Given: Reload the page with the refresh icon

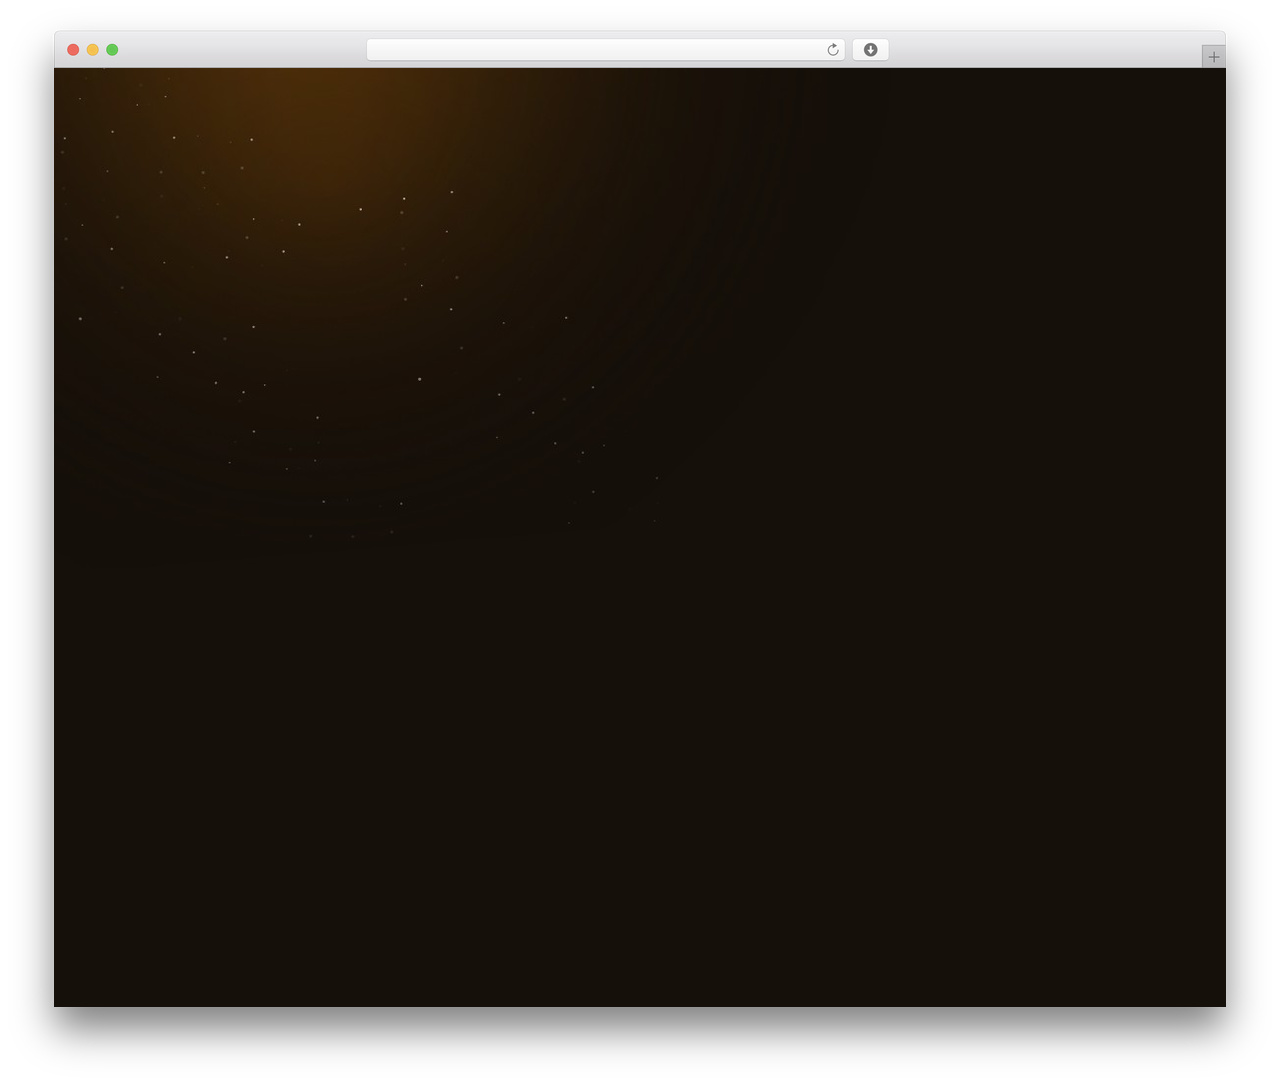Looking at the screenshot, I should 832,50.
